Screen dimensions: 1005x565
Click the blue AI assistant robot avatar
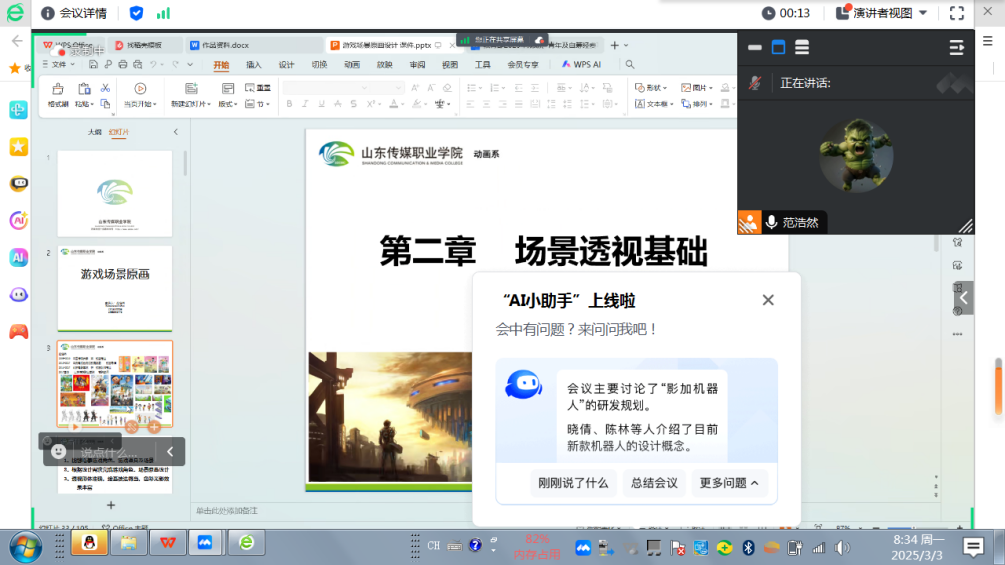coord(524,385)
